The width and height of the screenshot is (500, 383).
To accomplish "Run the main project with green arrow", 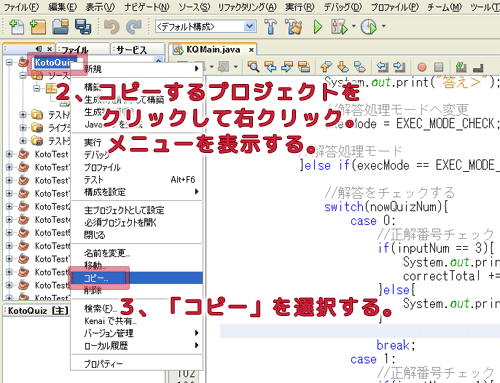I will pos(317,27).
